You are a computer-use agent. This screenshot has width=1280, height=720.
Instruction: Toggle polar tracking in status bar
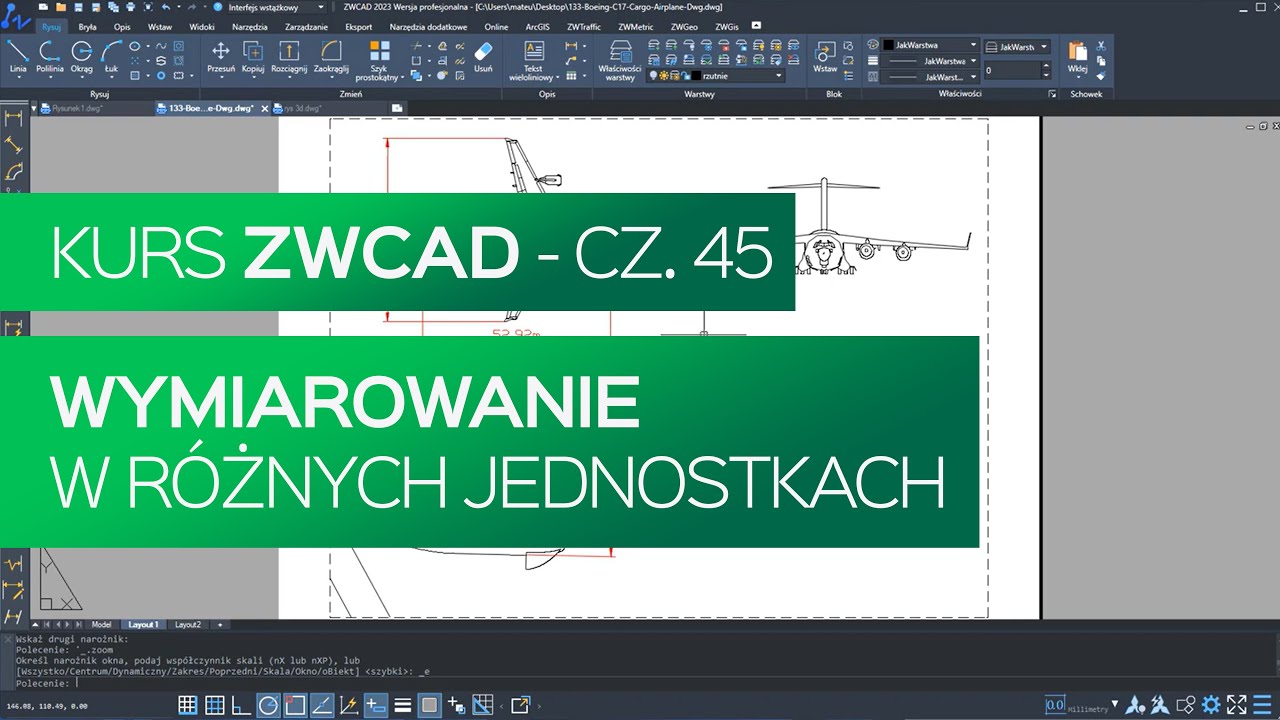(268, 705)
